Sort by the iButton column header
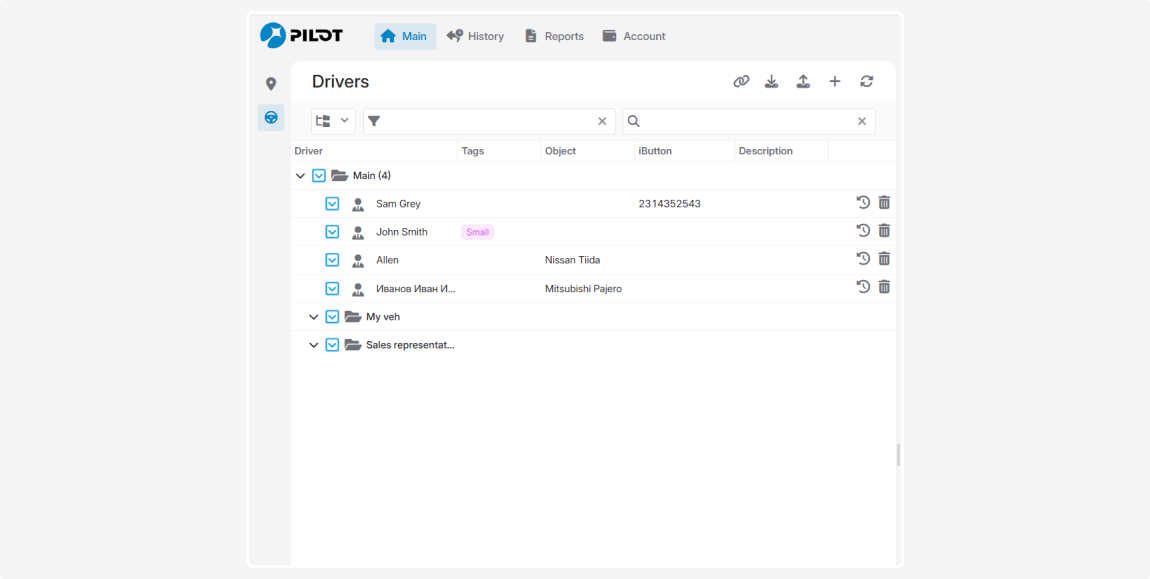Image resolution: width=1150 pixels, height=579 pixels. pos(655,151)
